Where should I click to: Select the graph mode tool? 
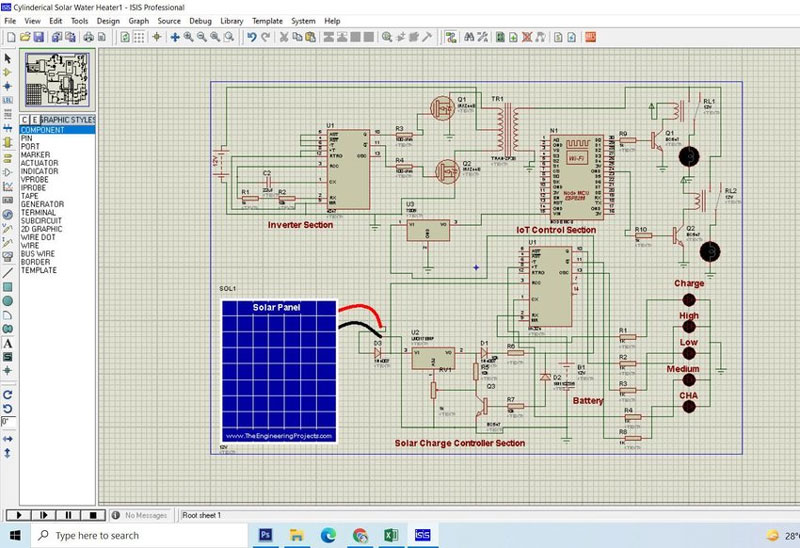(8, 187)
